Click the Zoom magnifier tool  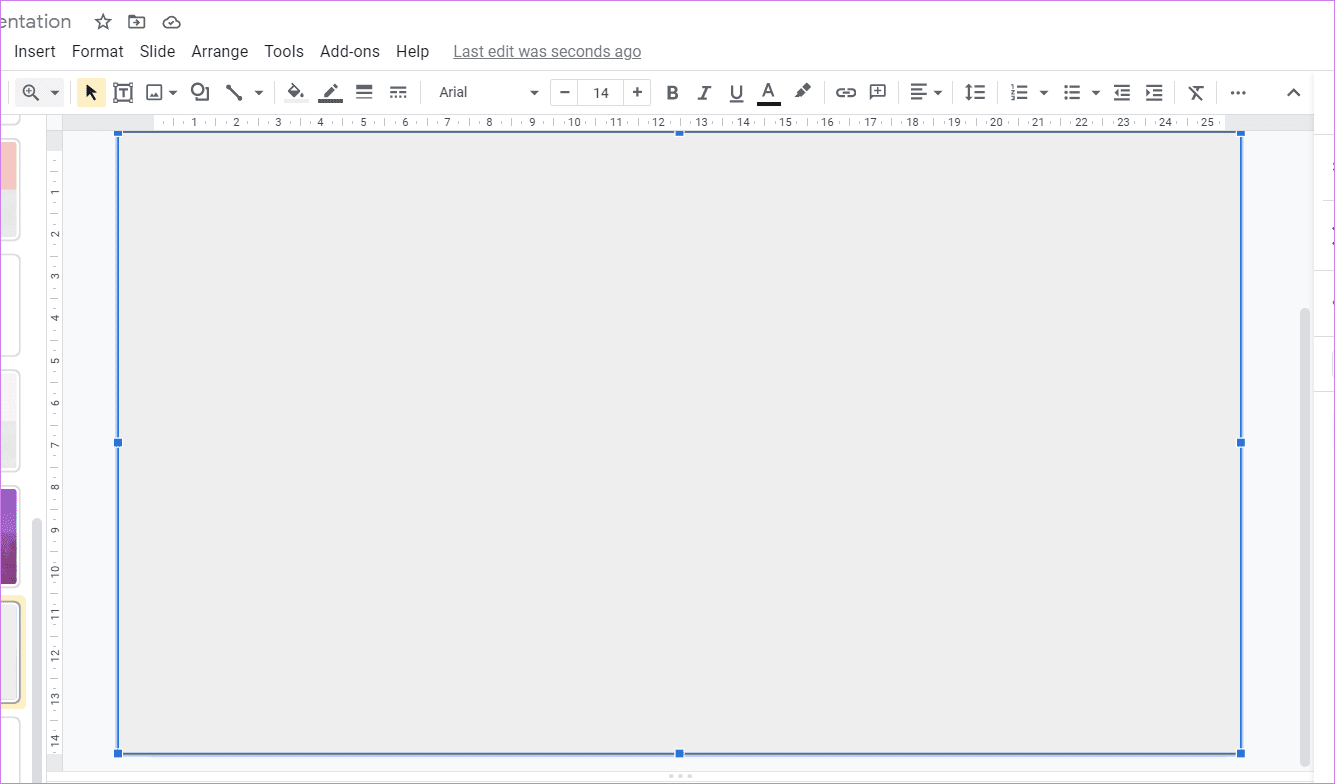(30, 92)
